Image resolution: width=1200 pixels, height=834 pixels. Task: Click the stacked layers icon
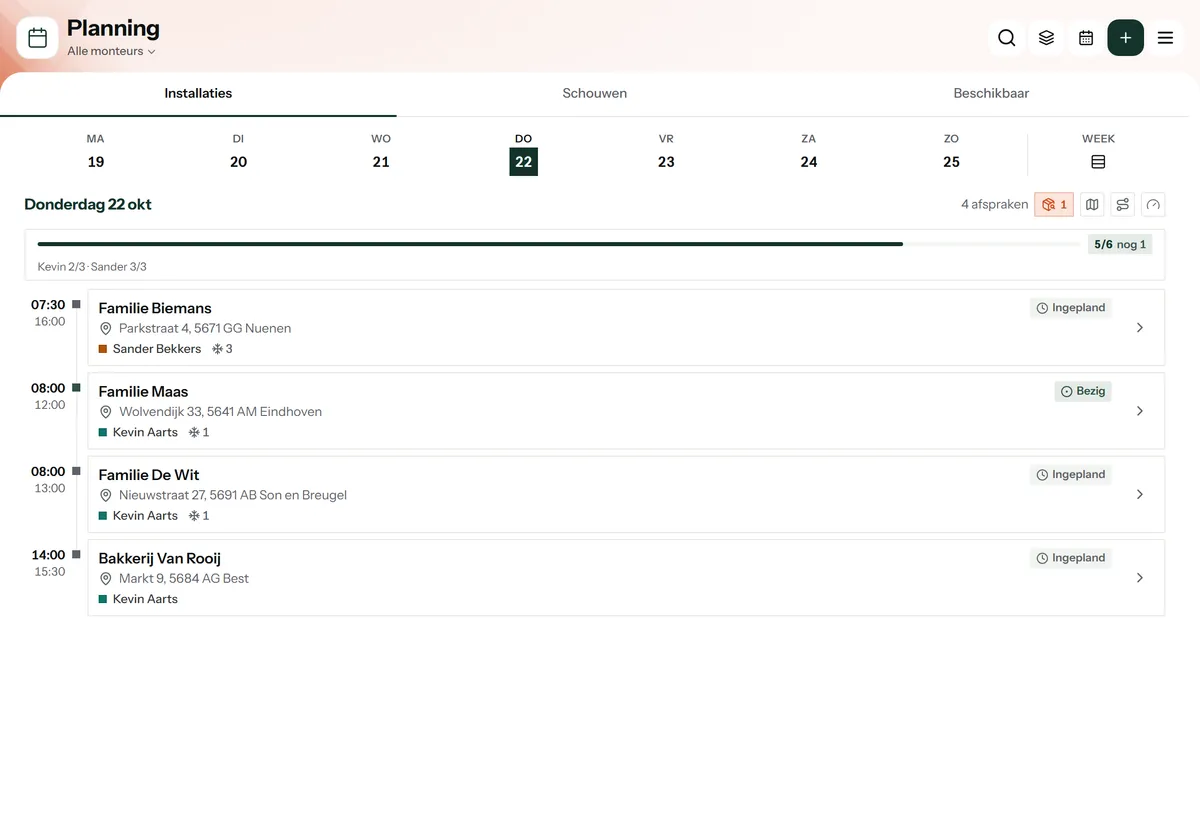coord(1046,38)
